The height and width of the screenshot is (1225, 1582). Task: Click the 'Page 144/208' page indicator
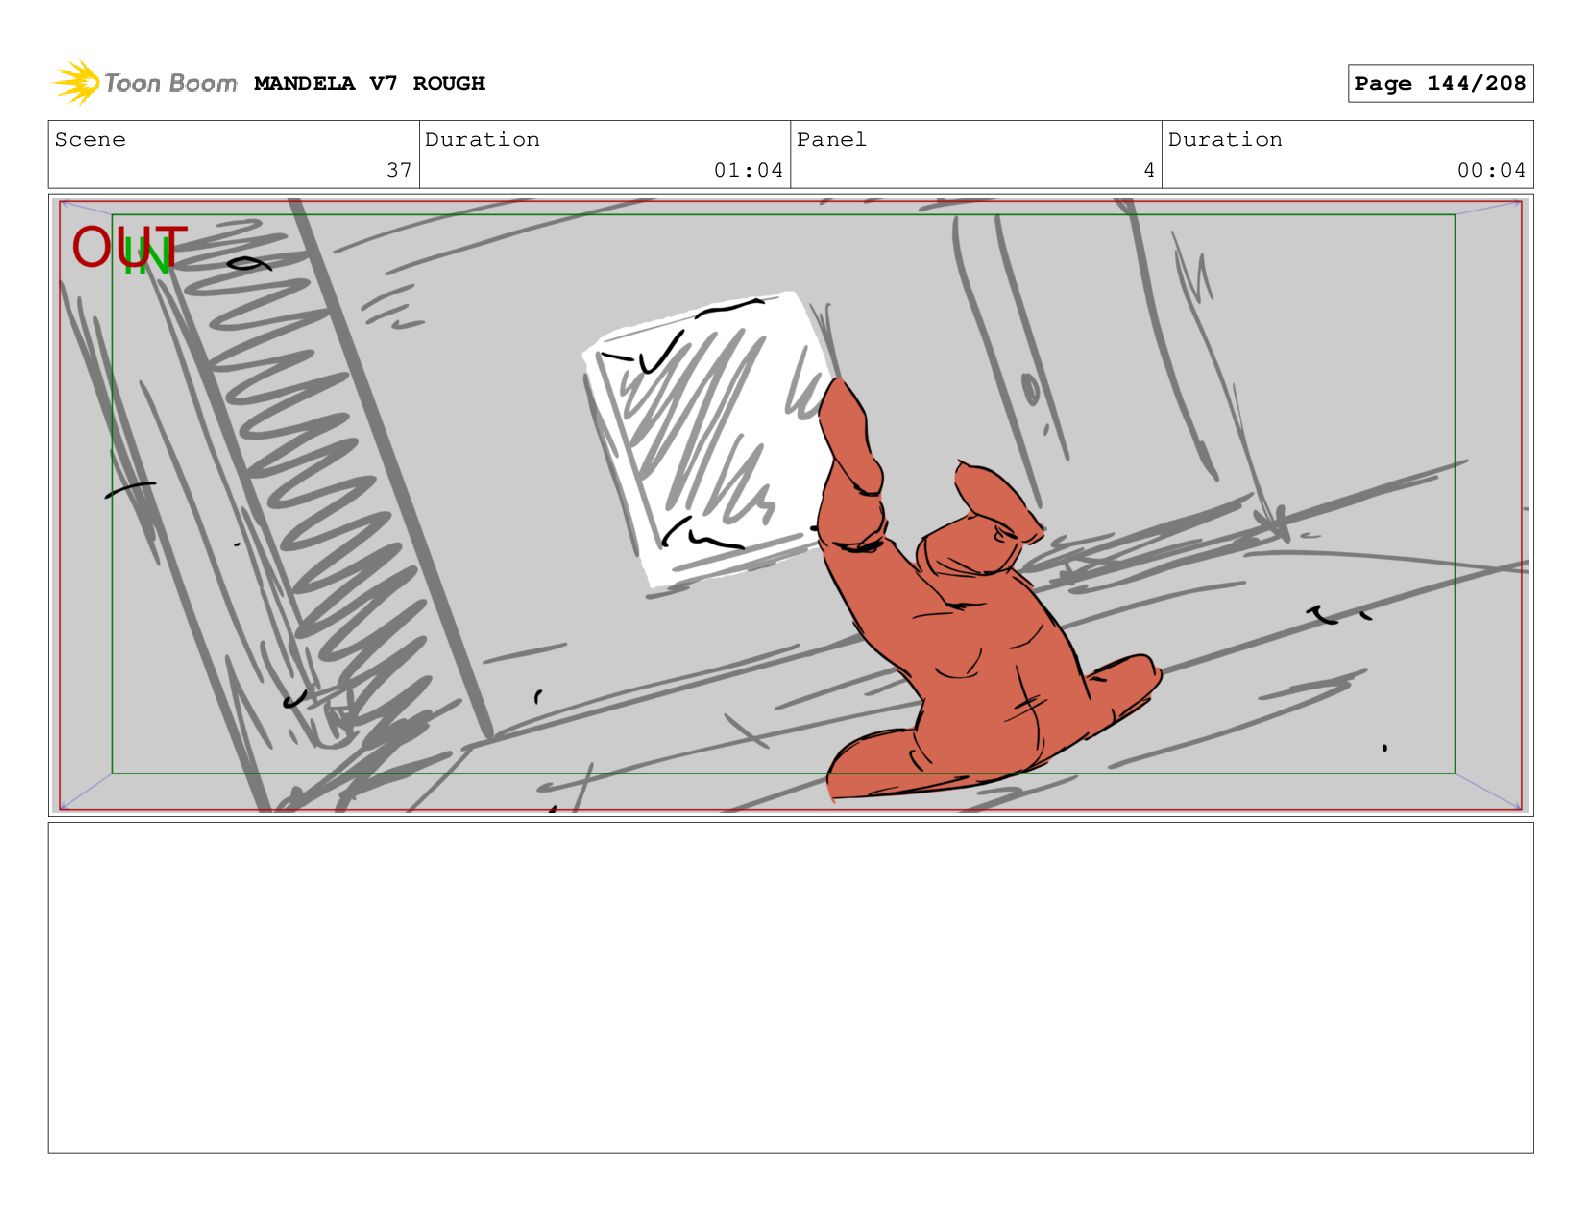click(x=1440, y=84)
